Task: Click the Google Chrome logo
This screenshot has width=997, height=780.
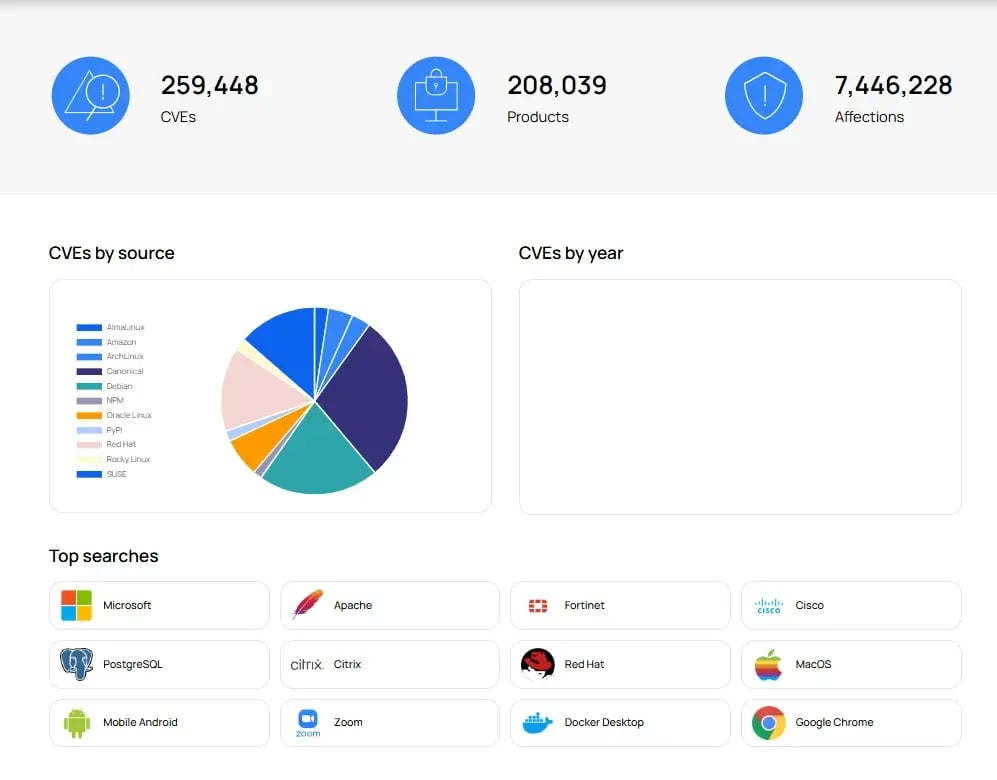Action: click(x=768, y=722)
